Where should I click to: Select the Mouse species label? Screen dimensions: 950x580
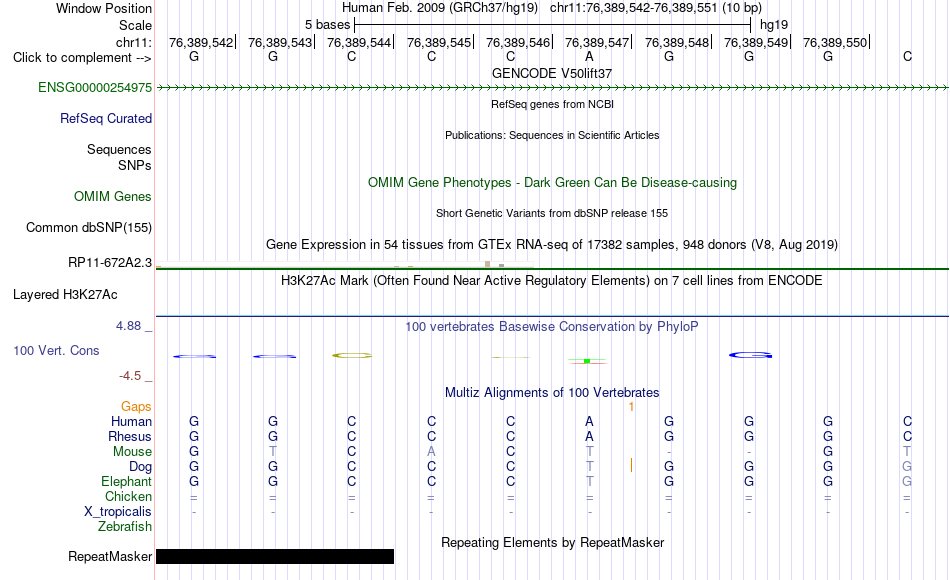(x=132, y=452)
